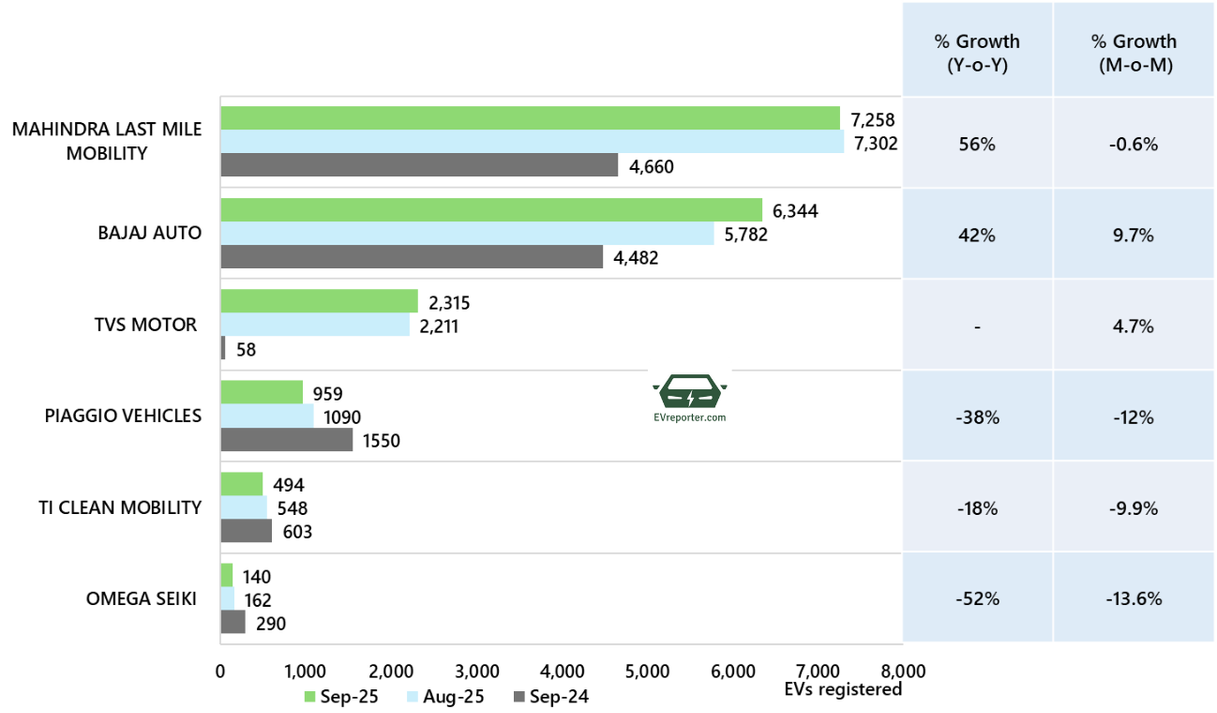The height and width of the screenshot is (713, 1217).
Task: Click Bajaj Auto's light blue Aug-25 bar
Action: [x=467, y=234]
